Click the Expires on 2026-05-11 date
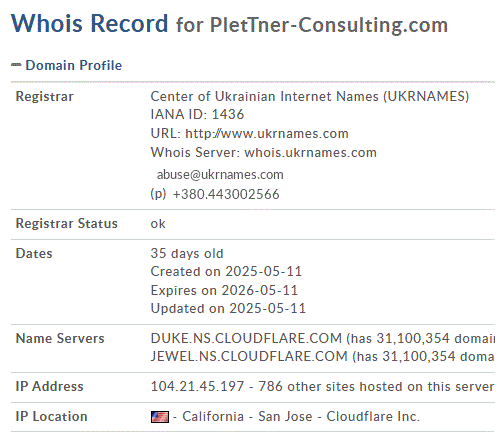Screen dimensions: 496x436 (224, 290)
